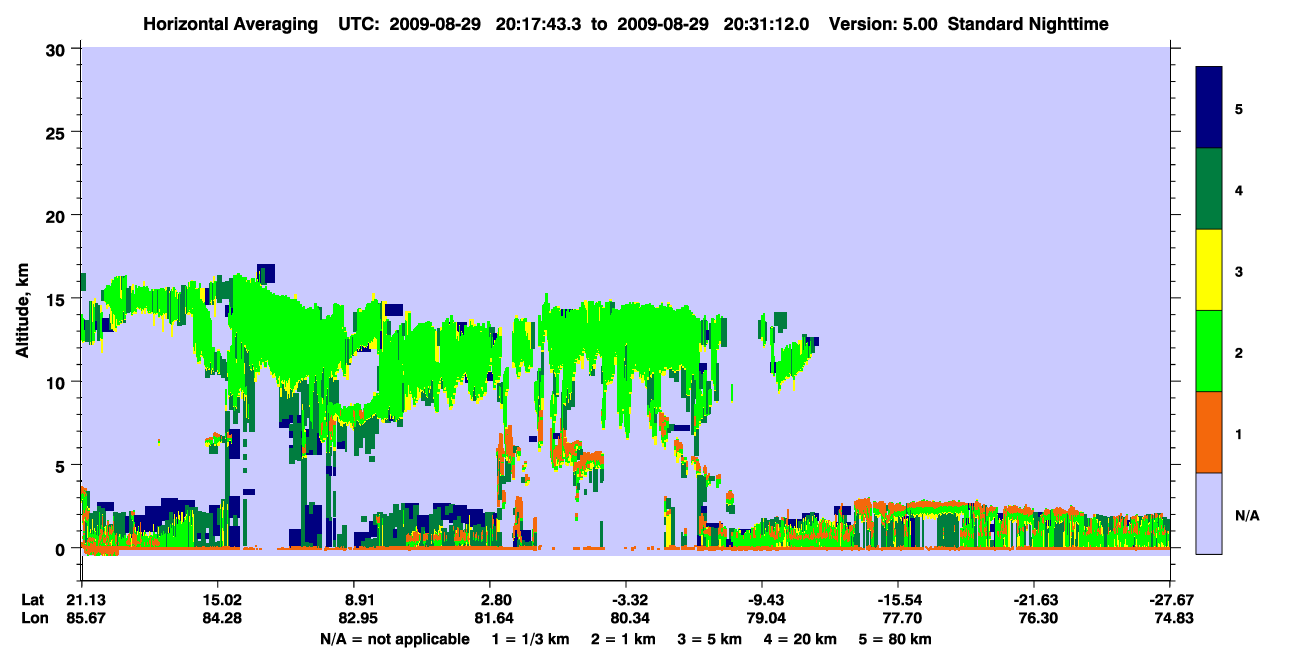Screen dimensions: 1300x667
Task: Click the 'Lat' row label
Action: point(32,600)
